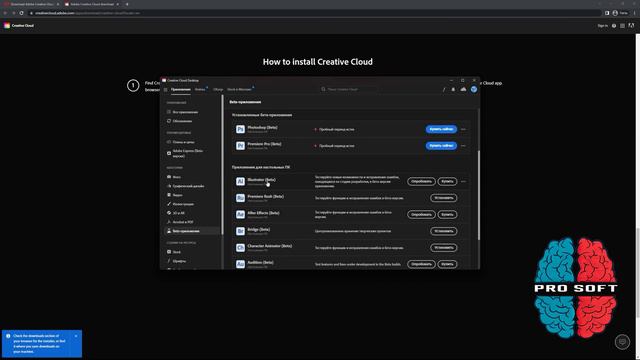The width and height of the screenshot is (640, 360).
Task: Reload the browser page
Action: tap(21, 13)
